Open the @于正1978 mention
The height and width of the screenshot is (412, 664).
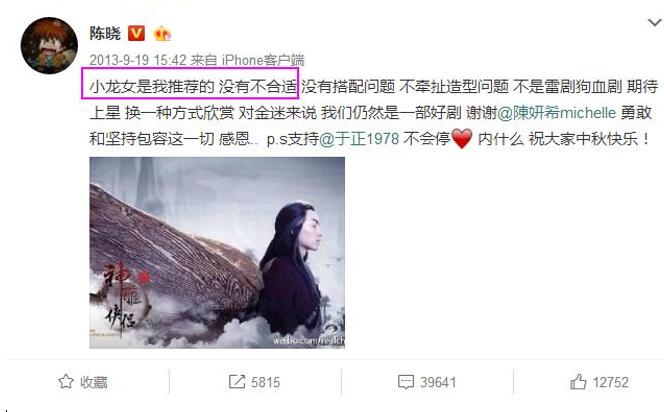pyautogui.click(x=359, y=138)
